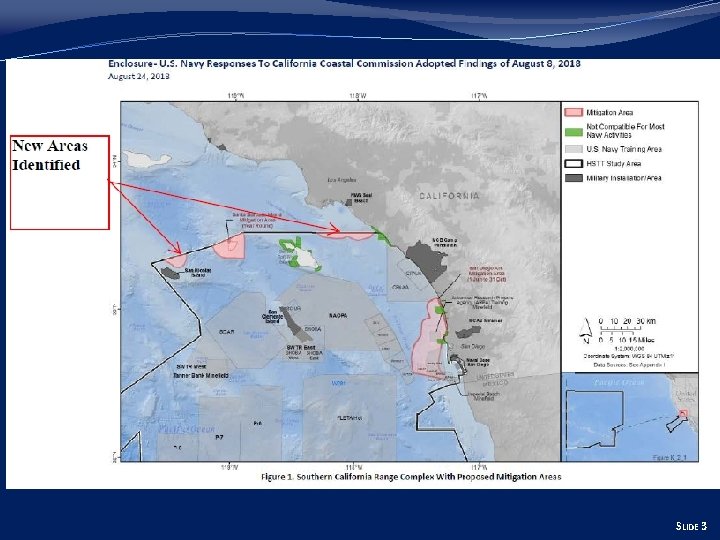Click the Santa Barbara Island Mitigation Area label
This screenshot has width=720, height=540.
tap(257, 220)
